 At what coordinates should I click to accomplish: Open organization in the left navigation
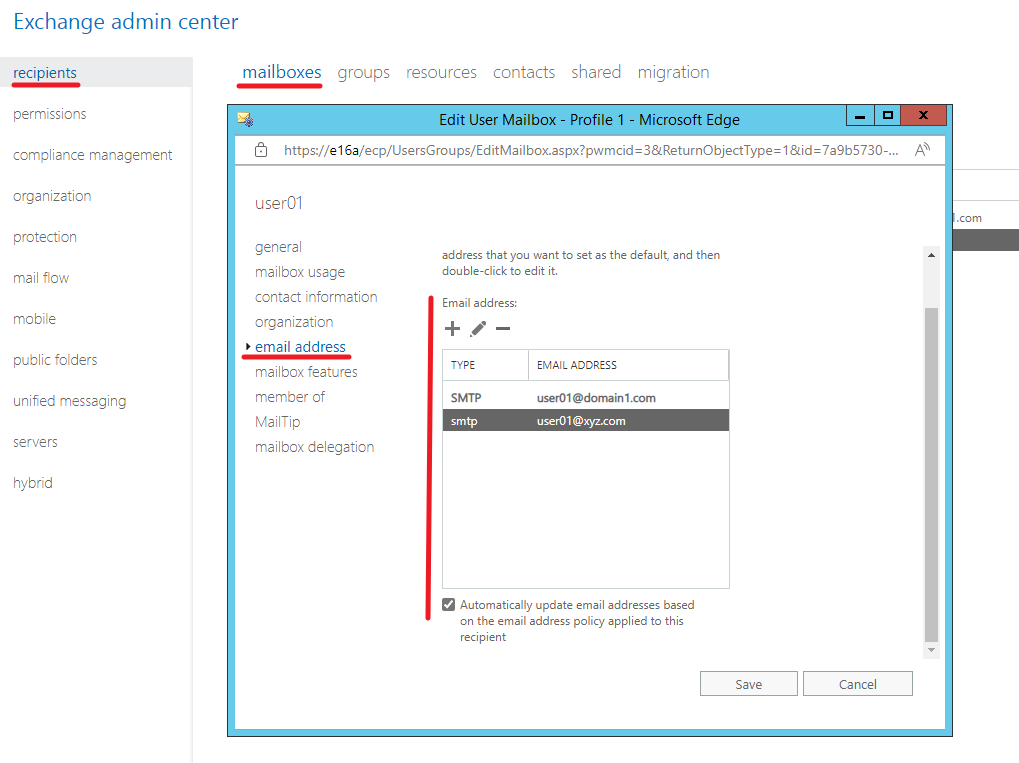pos(52,196)
